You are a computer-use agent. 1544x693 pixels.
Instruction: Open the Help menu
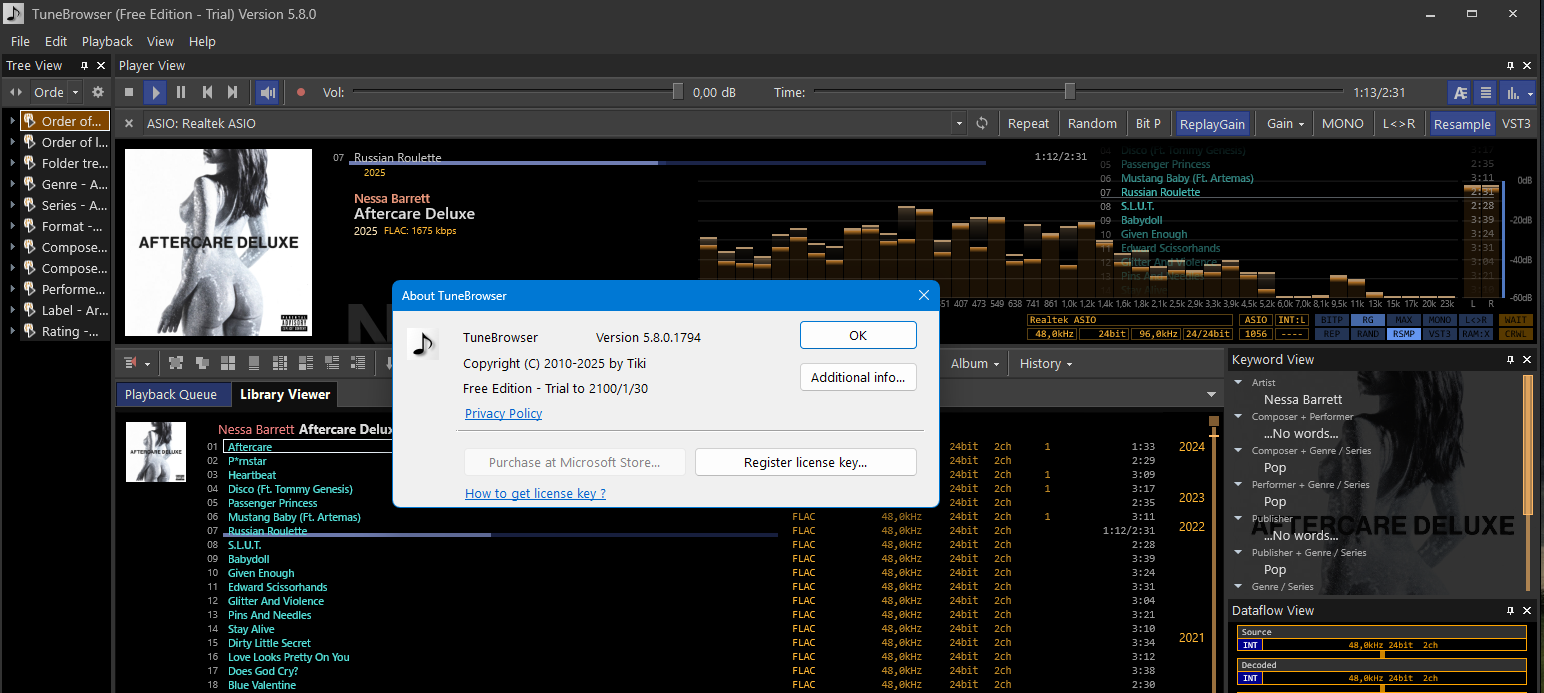click(x=202, y=41)
